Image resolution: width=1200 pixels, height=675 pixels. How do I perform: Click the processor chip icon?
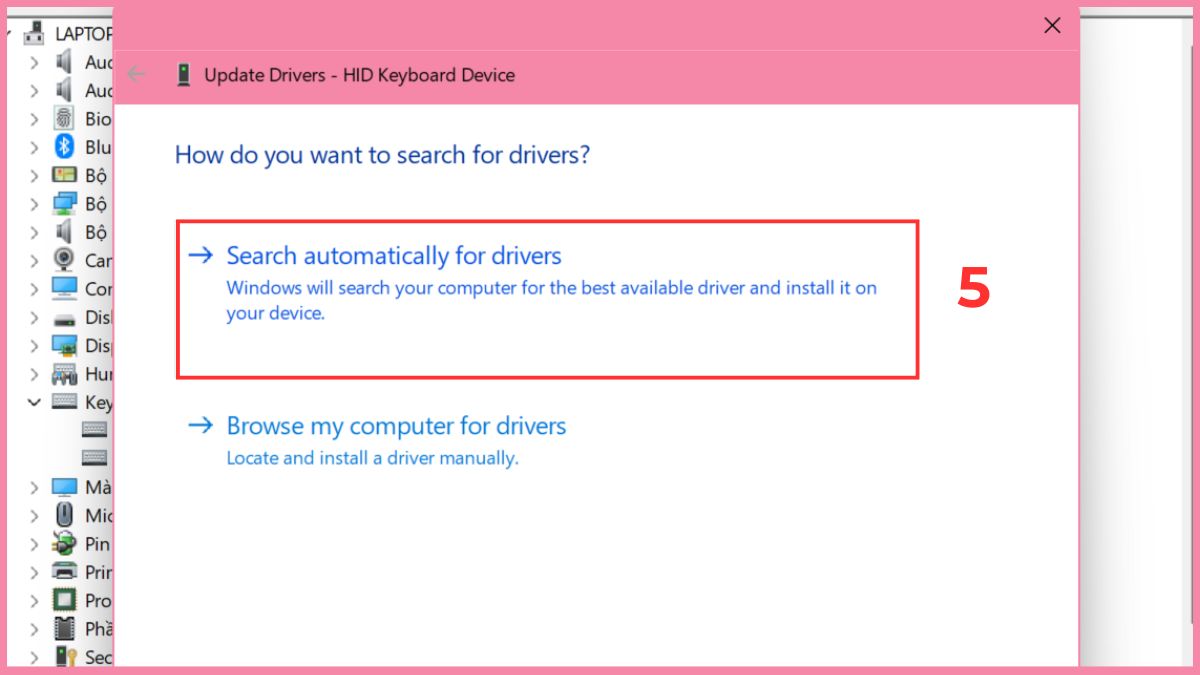point(62,599)
